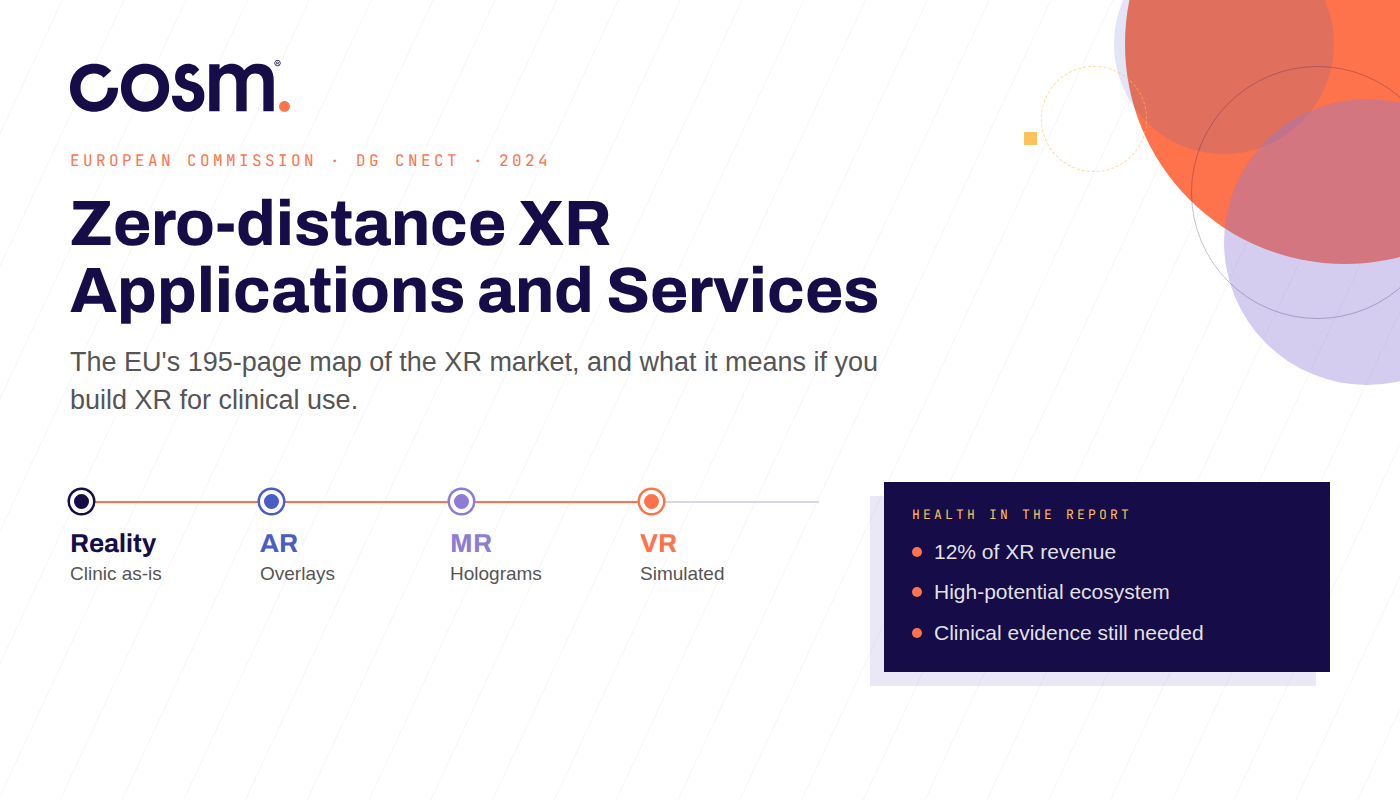Click the "12% of XR revenue" bullet
Viewport: 1400px width, 800px height.
pos(1014,552)
